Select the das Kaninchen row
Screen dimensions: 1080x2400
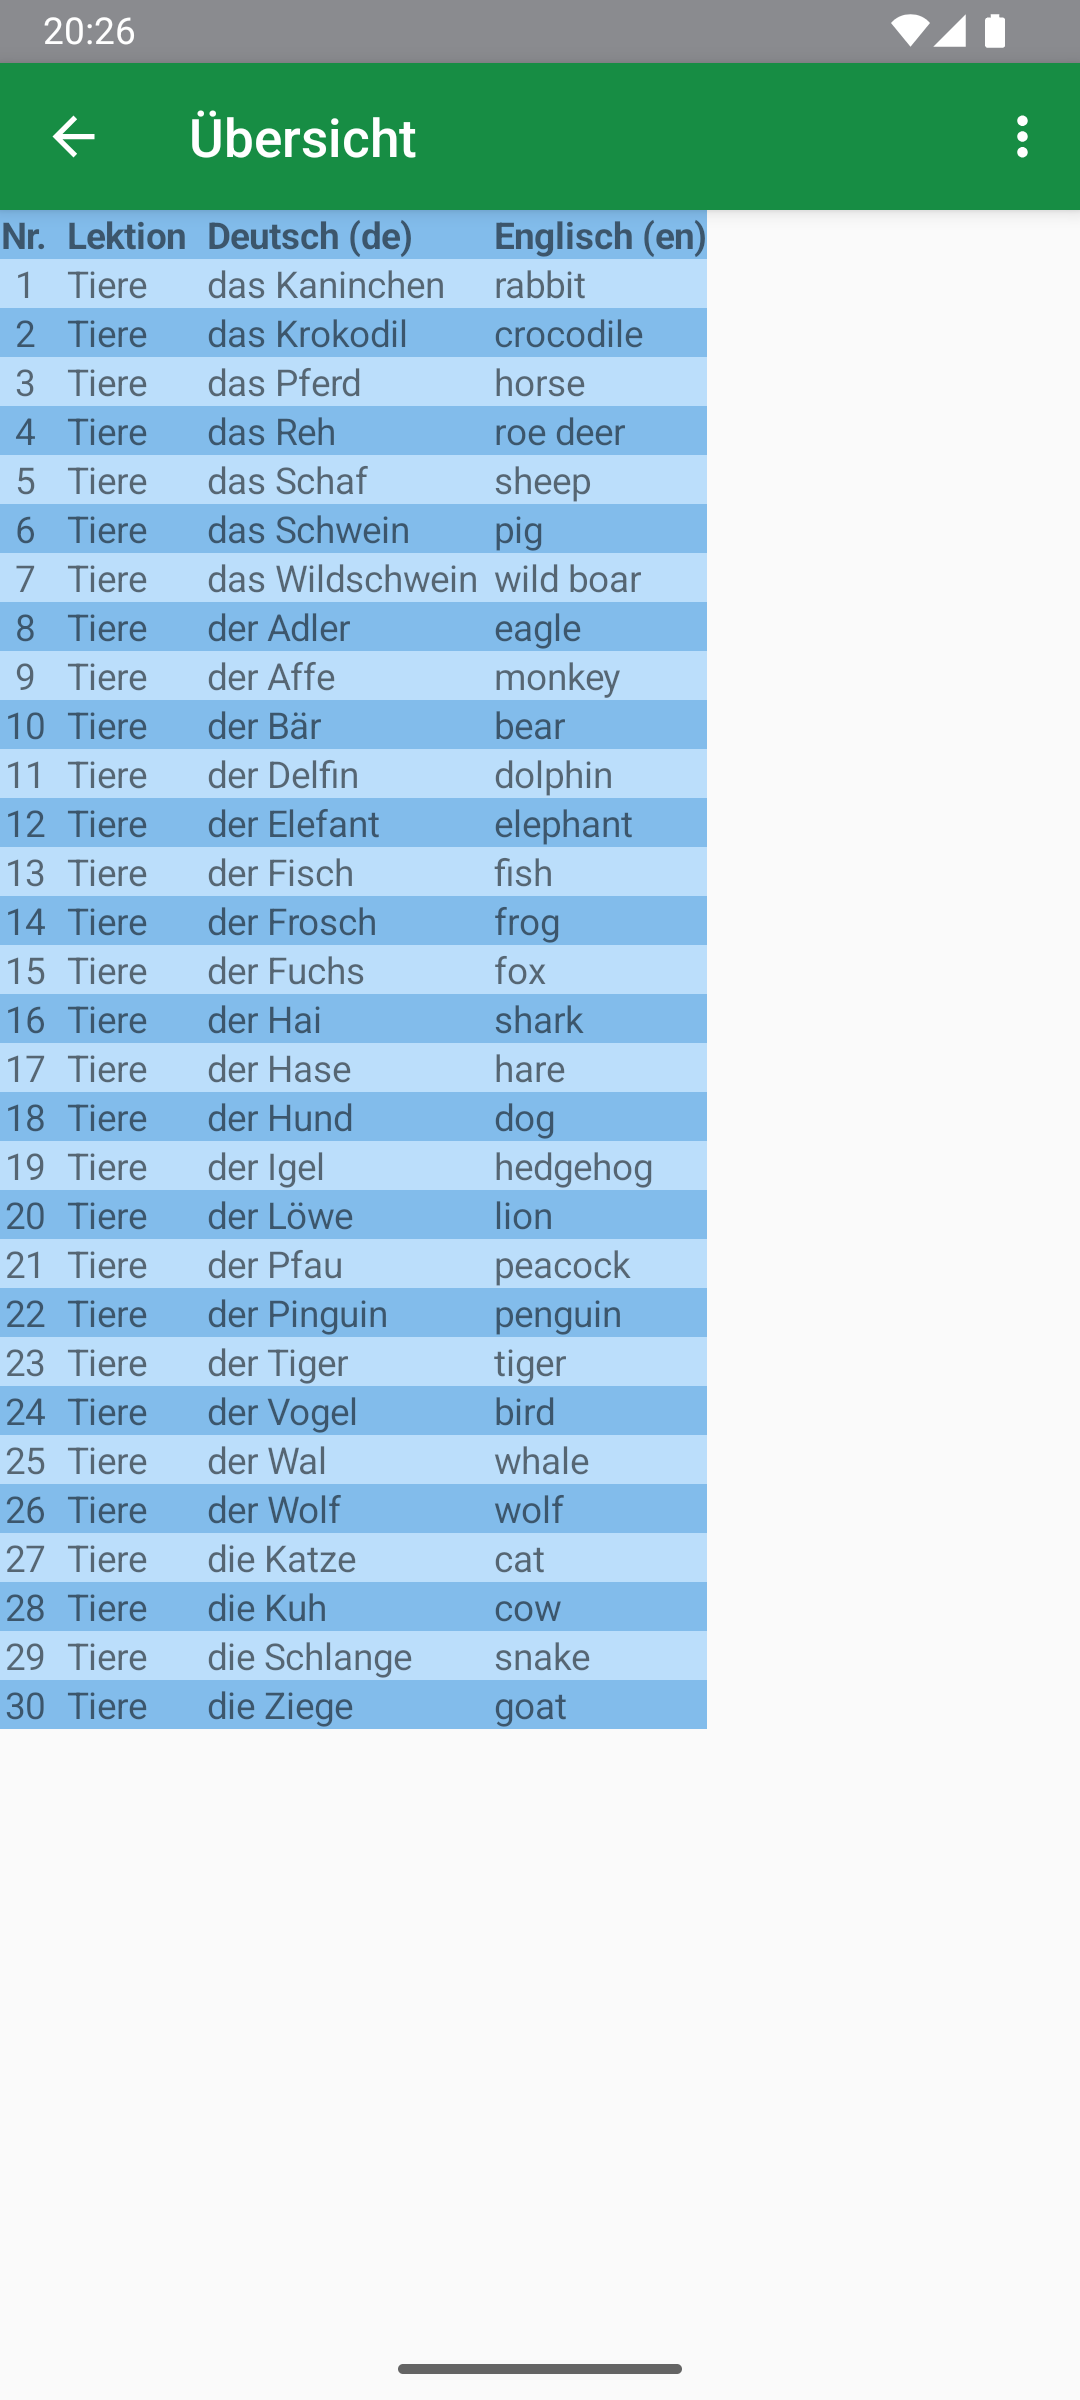pyautogui.click(x=326, y=285)
